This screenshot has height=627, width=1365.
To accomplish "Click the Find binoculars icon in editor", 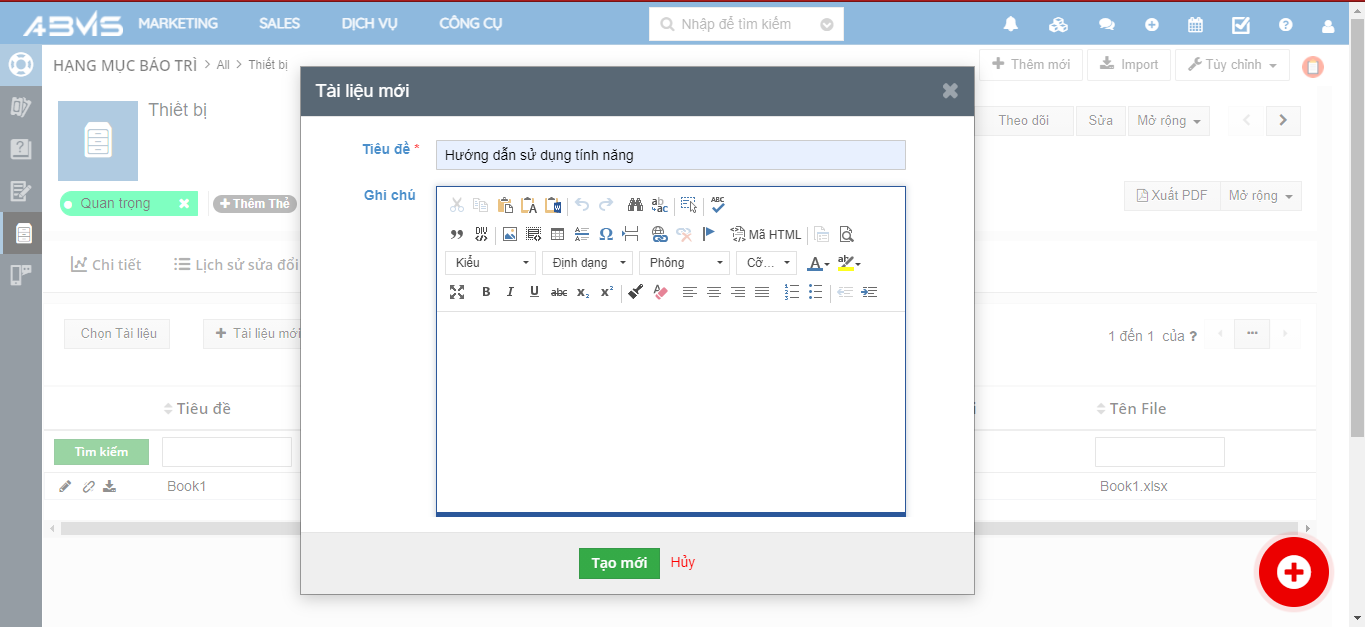I will [x=635, y=205].
